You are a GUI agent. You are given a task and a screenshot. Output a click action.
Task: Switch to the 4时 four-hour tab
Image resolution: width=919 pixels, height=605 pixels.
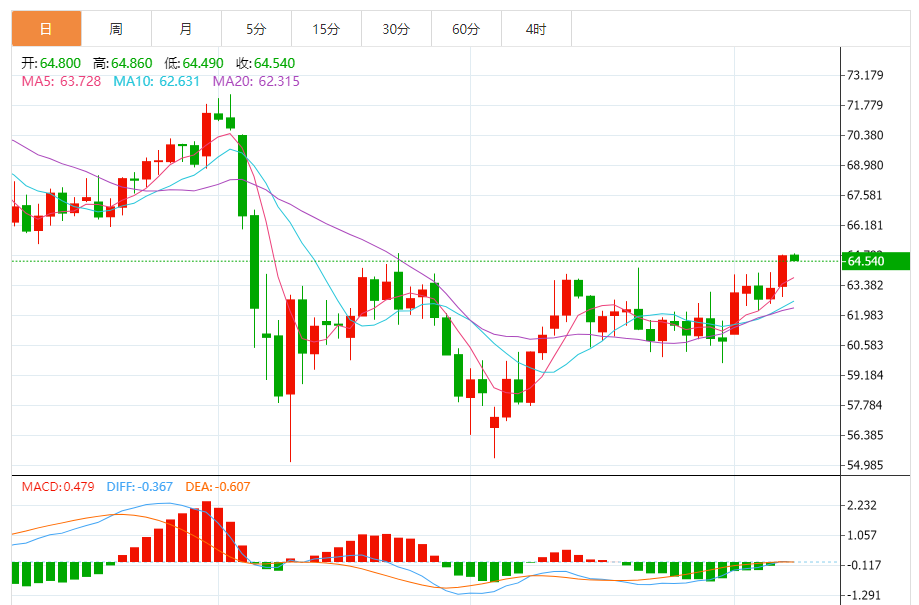(x=536, y=29)
